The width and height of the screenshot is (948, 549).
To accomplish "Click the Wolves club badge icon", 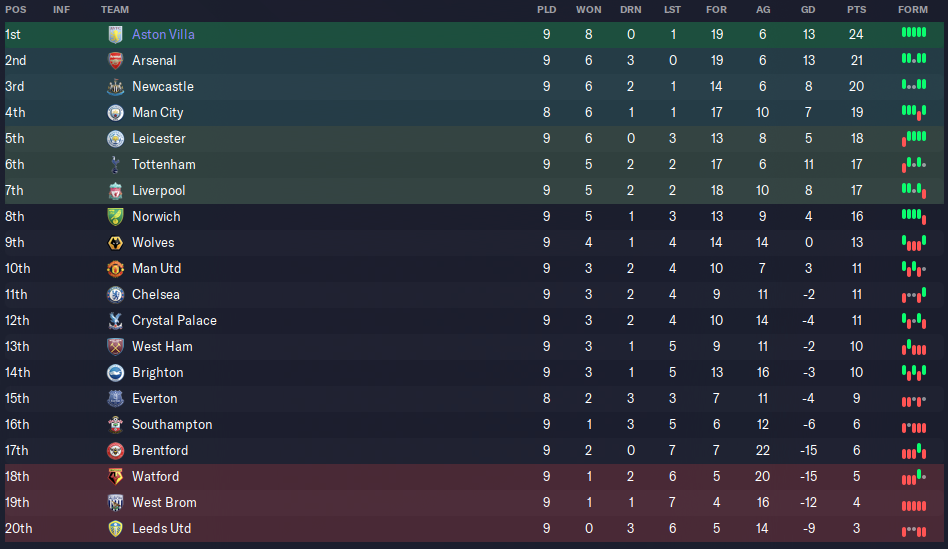I will 115,242.
